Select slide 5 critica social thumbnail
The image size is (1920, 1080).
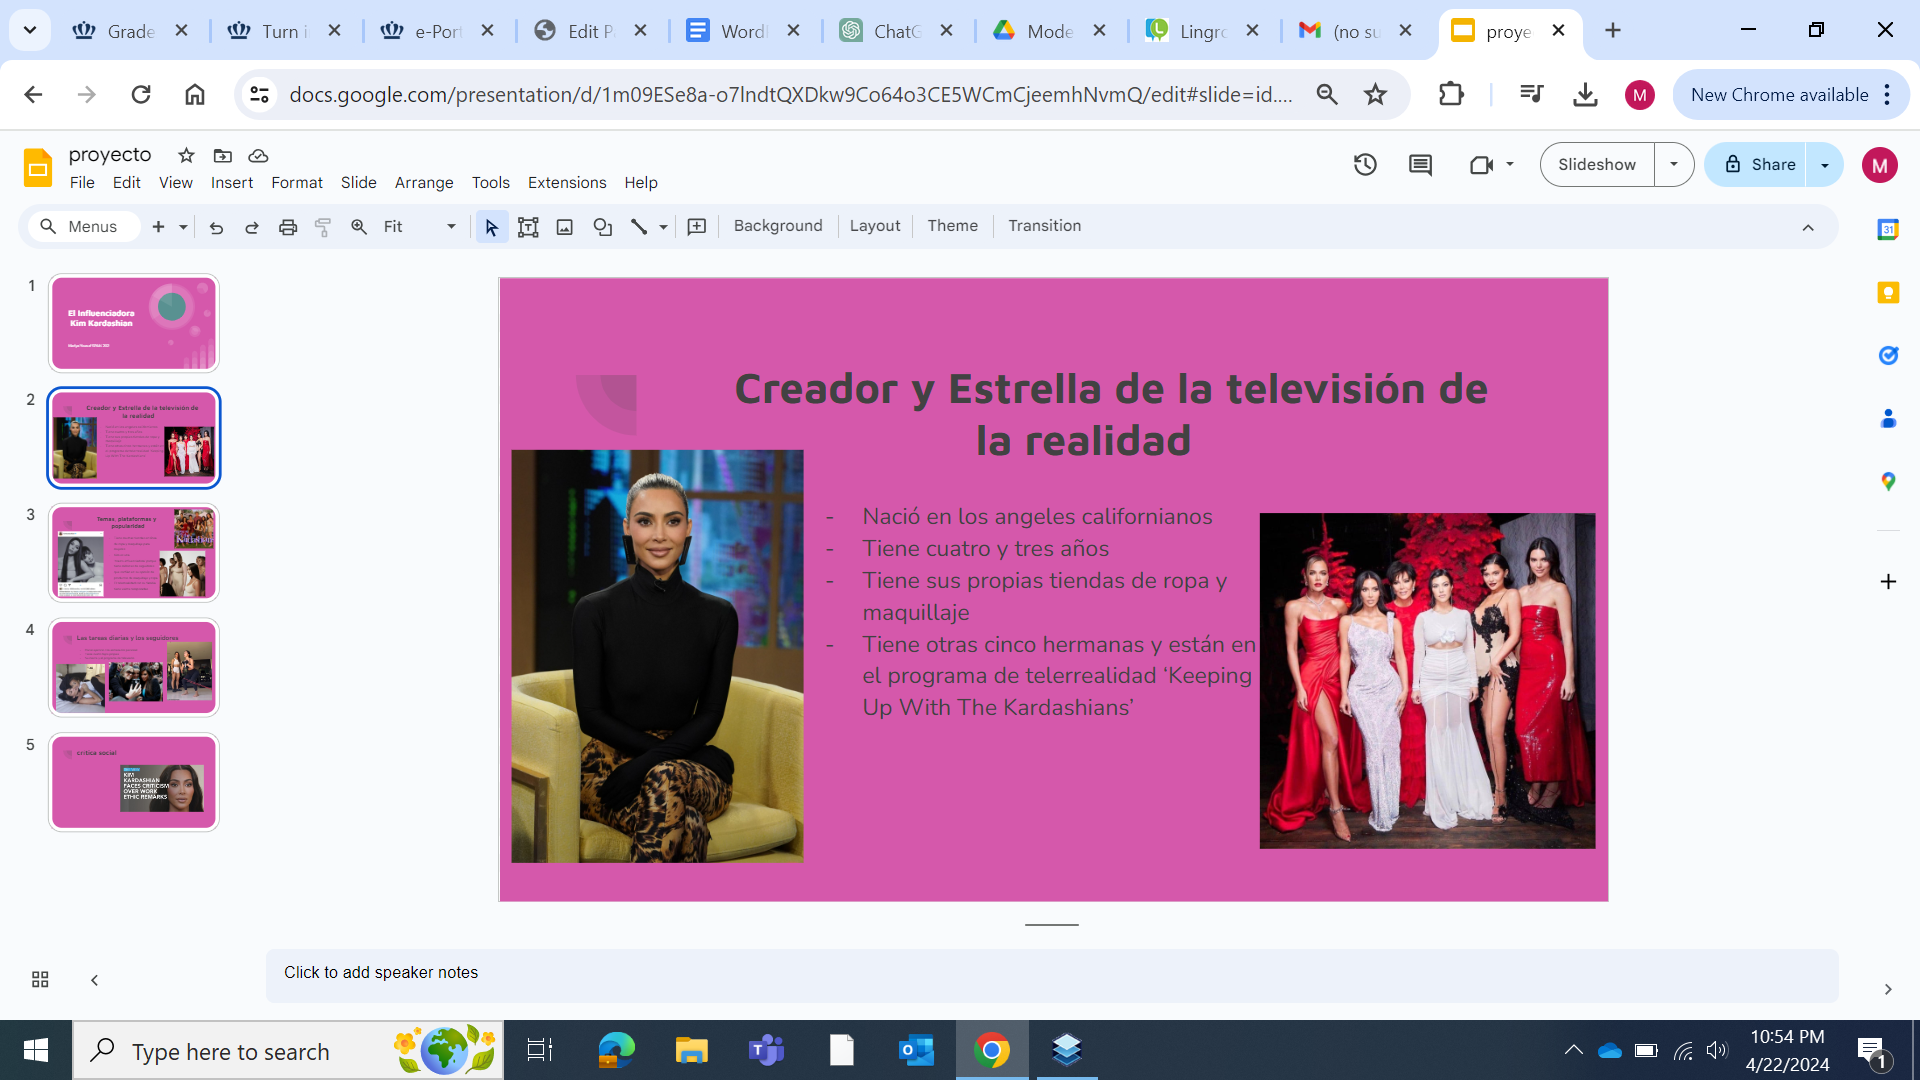pos(134,783)
